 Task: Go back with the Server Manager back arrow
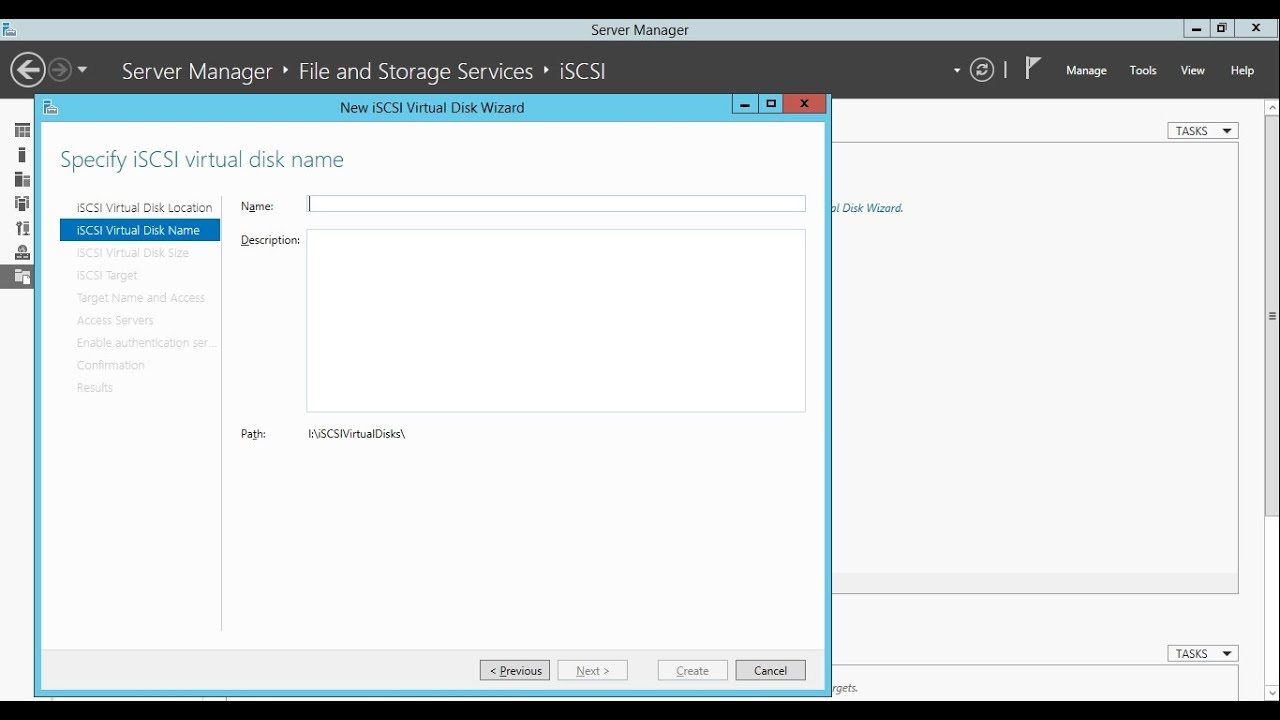(x=28, y=70)
